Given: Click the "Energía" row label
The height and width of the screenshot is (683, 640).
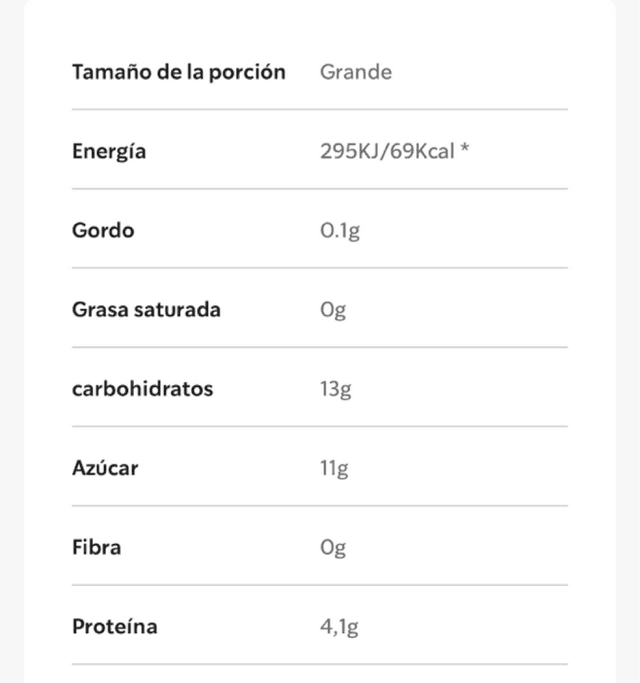Looking at the screenshot, I should (x=109, y=152).
